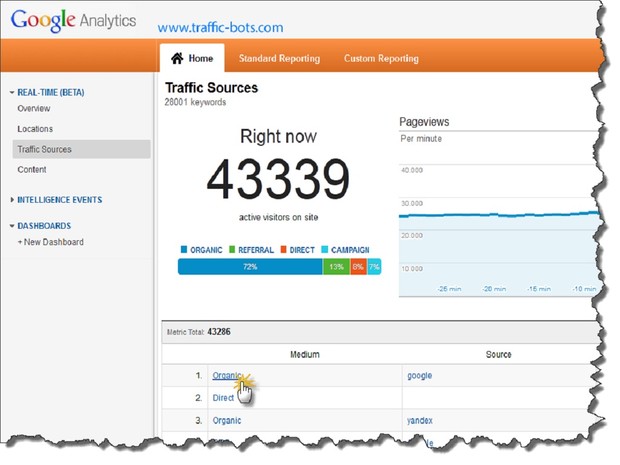Screen dimensions: 620x465
Task: Click the 7% campaign bar segment
Action: tap(374, 267)
